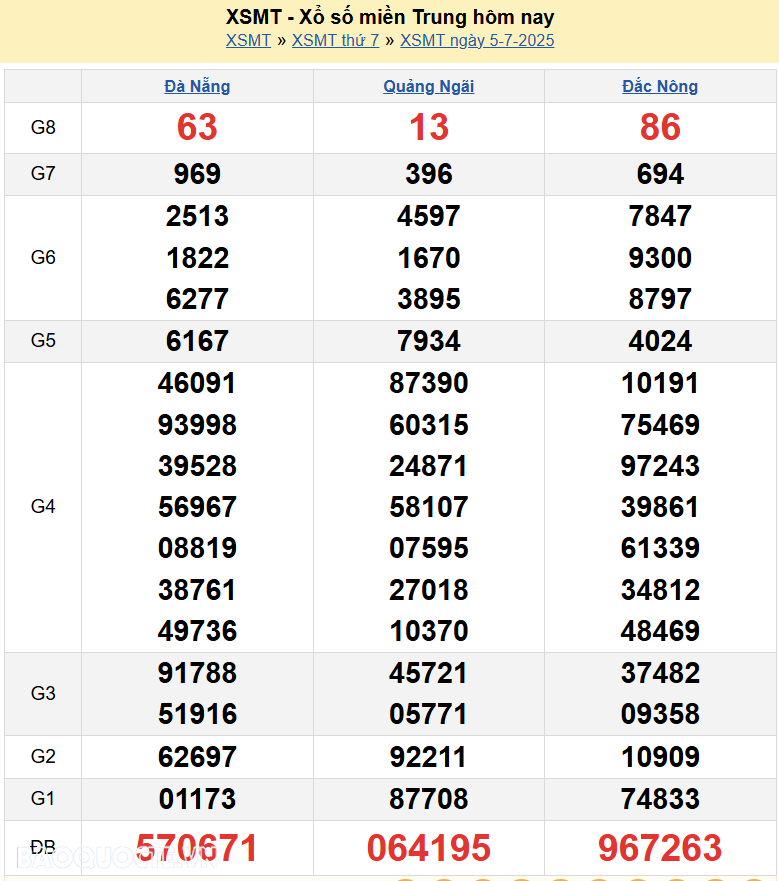Open the Đà Nẵng column header link

[x=197, y=86]
